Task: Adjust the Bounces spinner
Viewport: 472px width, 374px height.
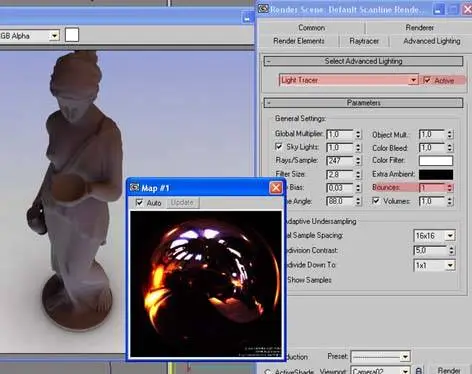Action: click(450, 188)
